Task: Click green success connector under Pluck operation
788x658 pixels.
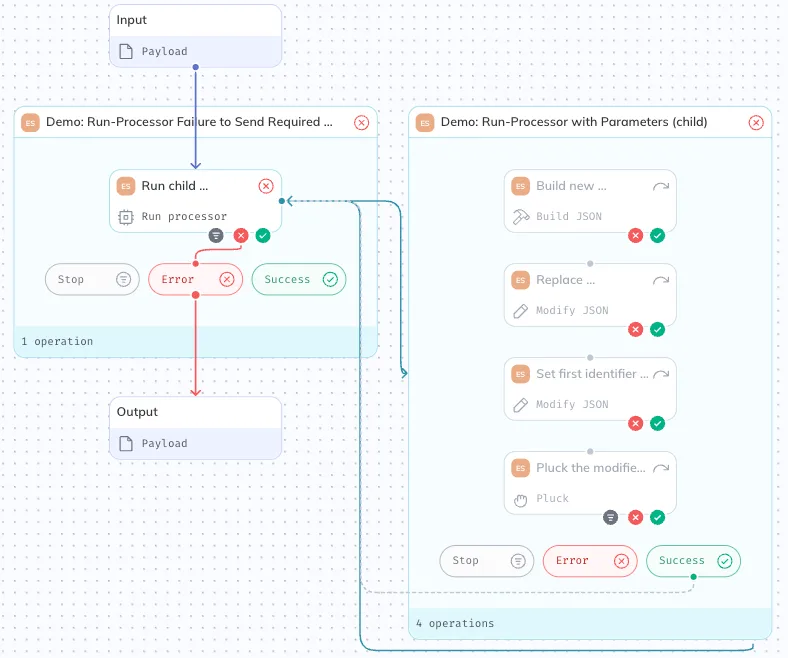Action: click(x=657, y=517)
